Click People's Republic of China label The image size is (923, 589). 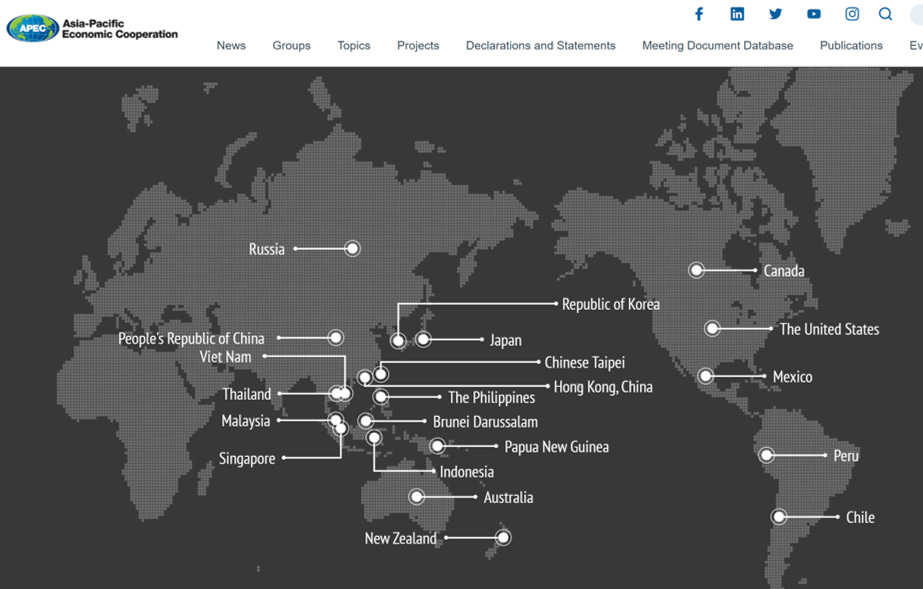pyautogui.click(x=191, y=338)
